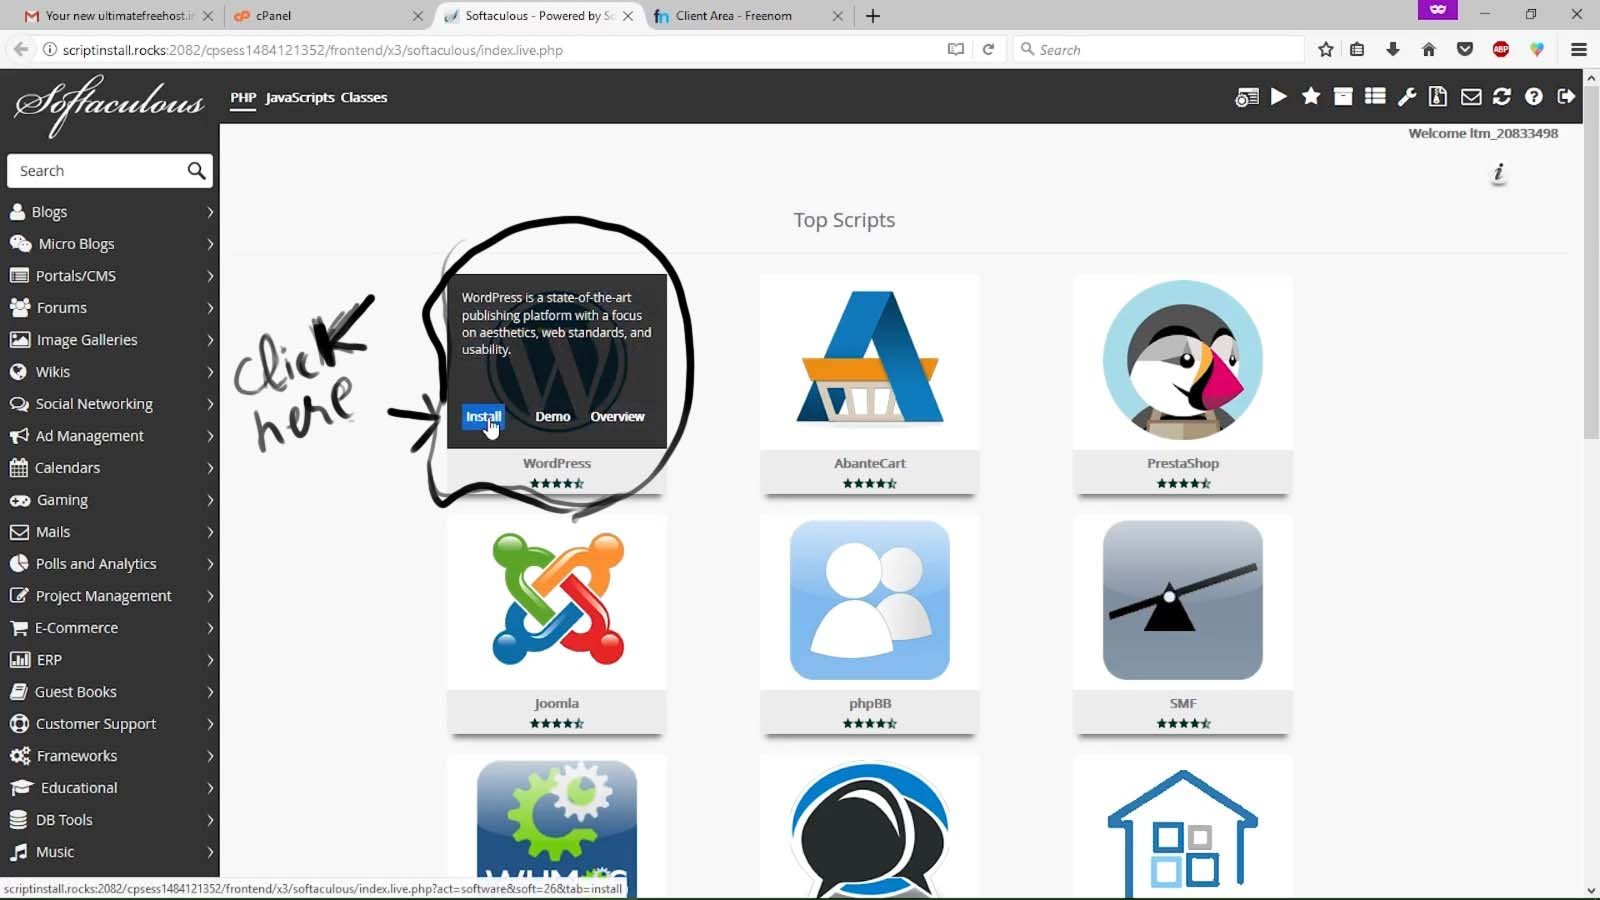1600x900 pixels.
Task: Open script ratings via the star icon
Action: [x=1311, y=96]
